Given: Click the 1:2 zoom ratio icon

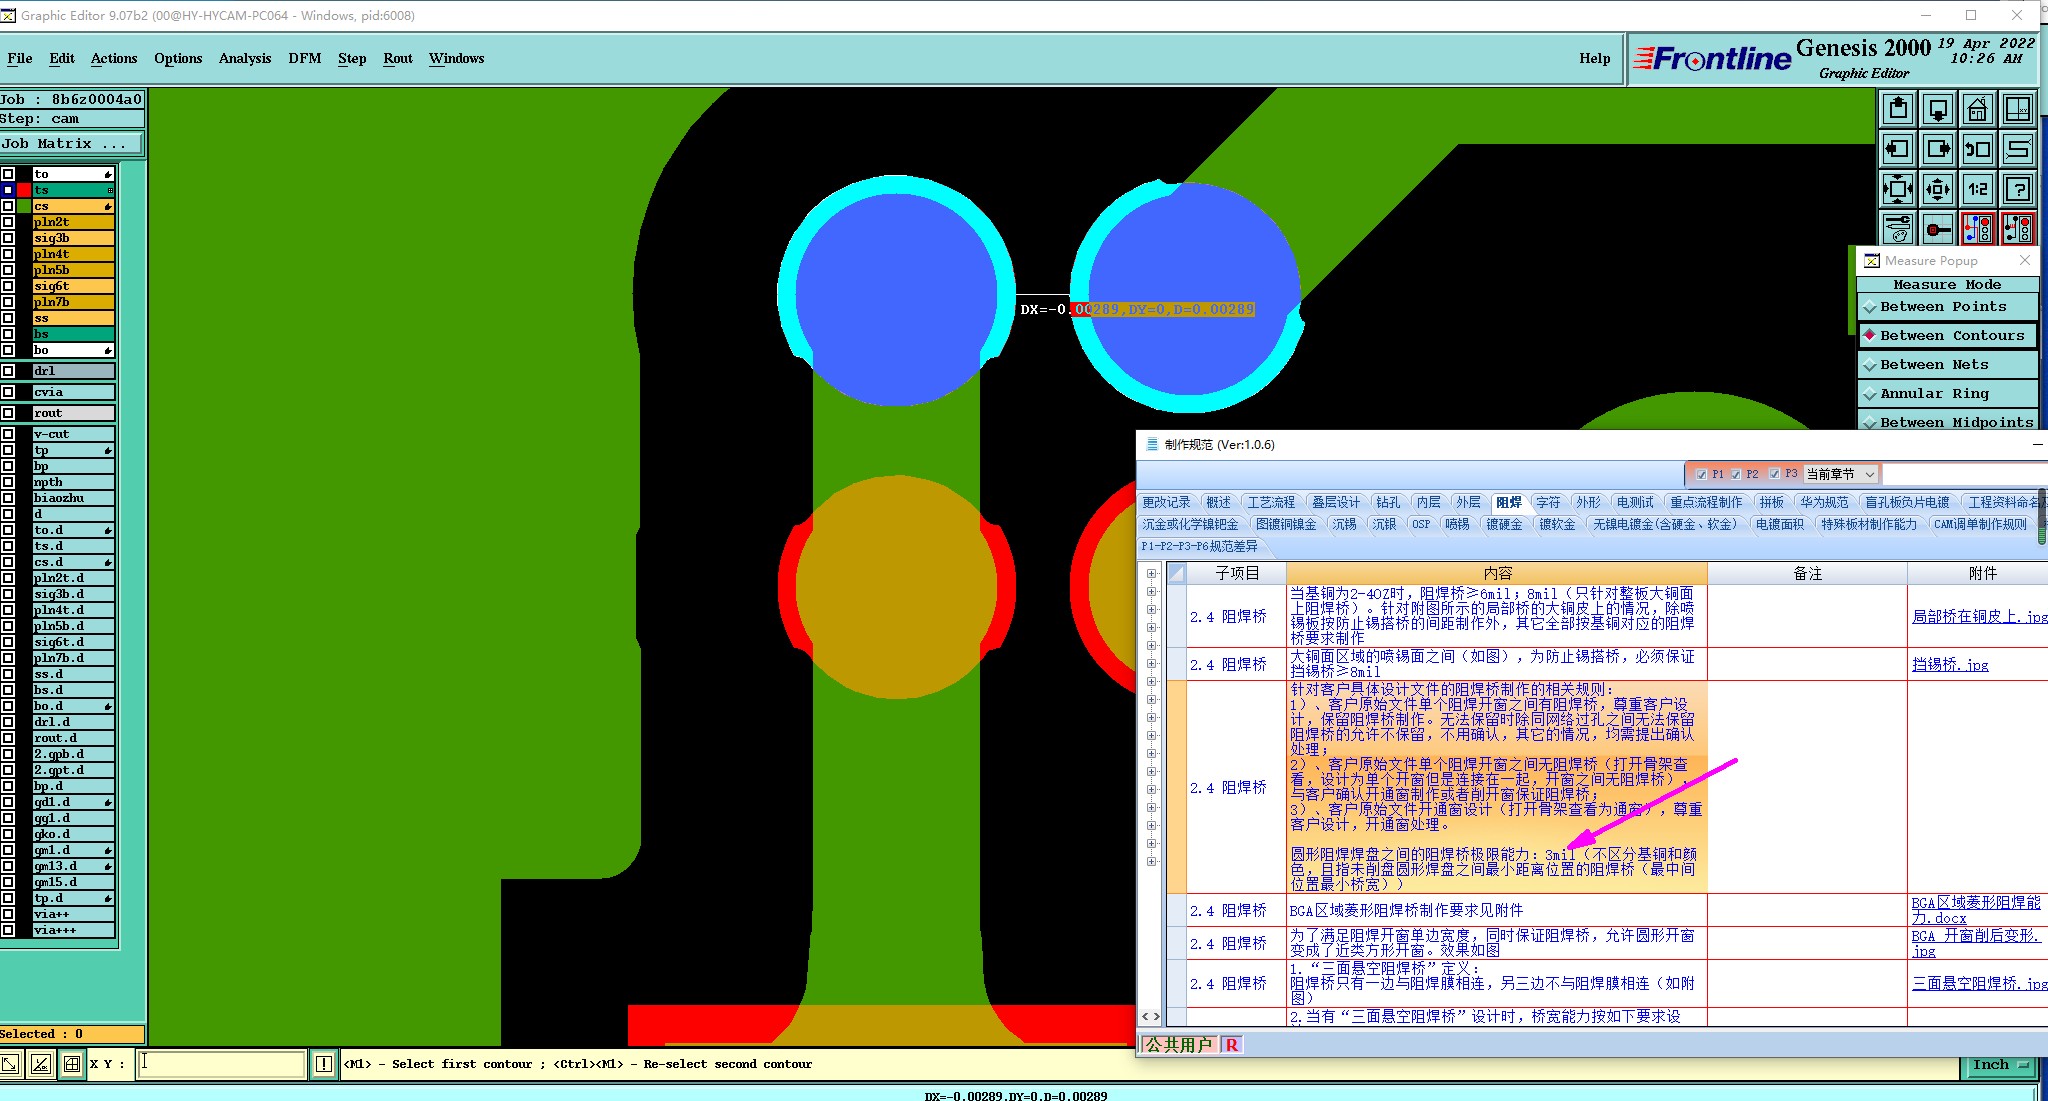Looking at the screenshot, I should pyautogui.click(x=1977, y=189).
